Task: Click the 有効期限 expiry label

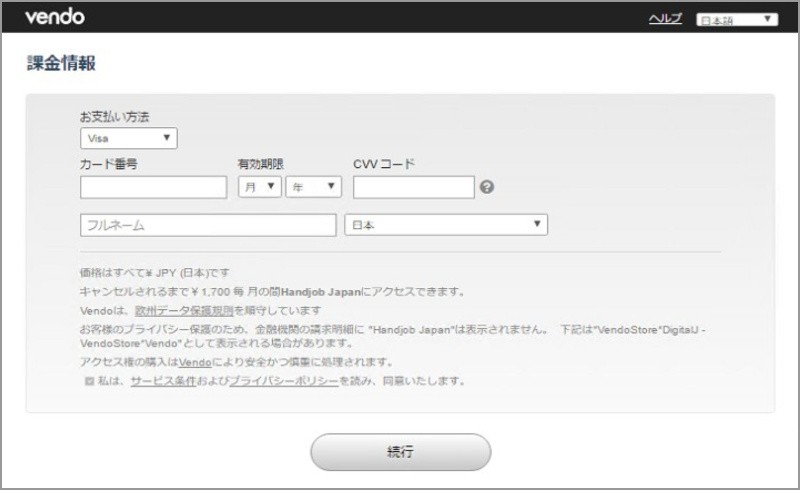Action: point(262,164)
